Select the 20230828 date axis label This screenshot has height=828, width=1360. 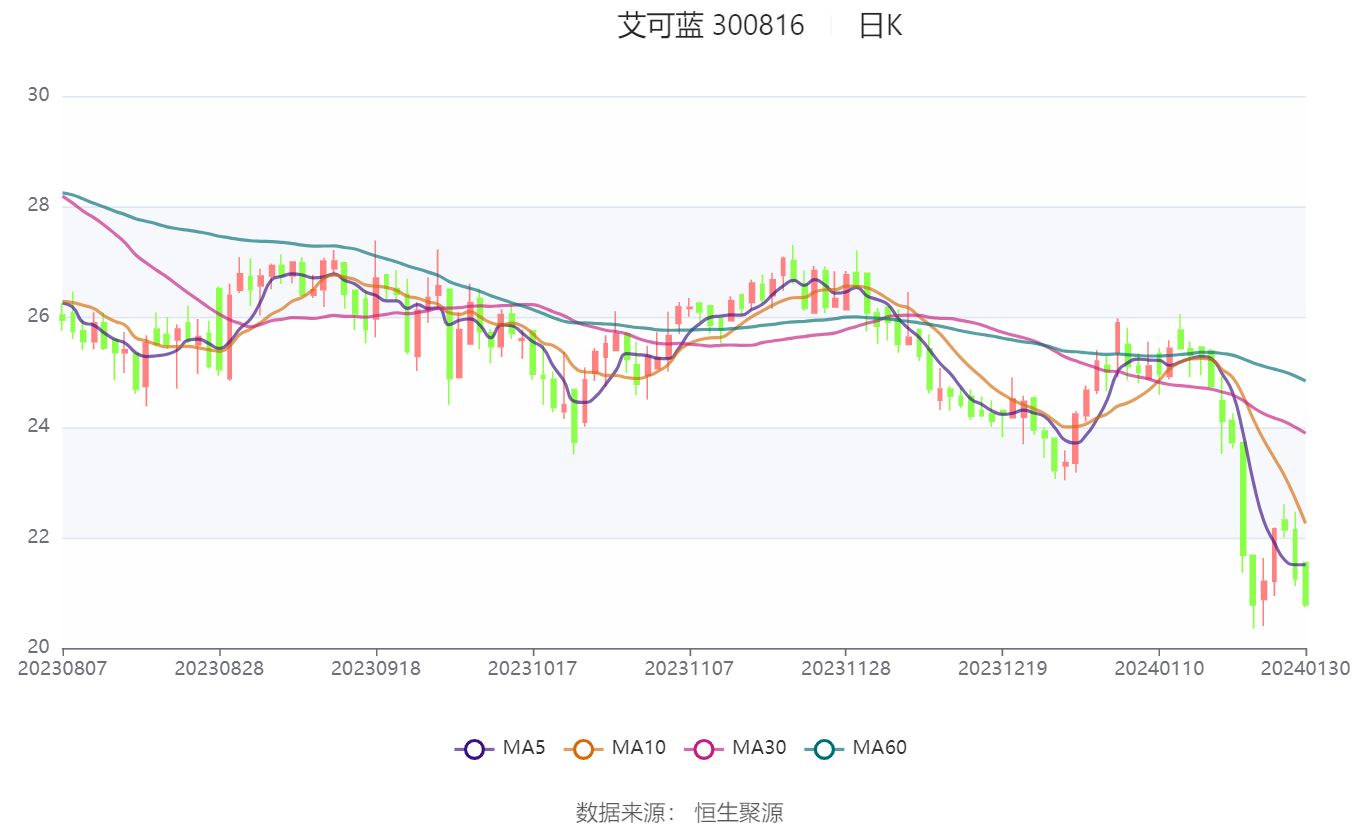[x=219, y=668]
